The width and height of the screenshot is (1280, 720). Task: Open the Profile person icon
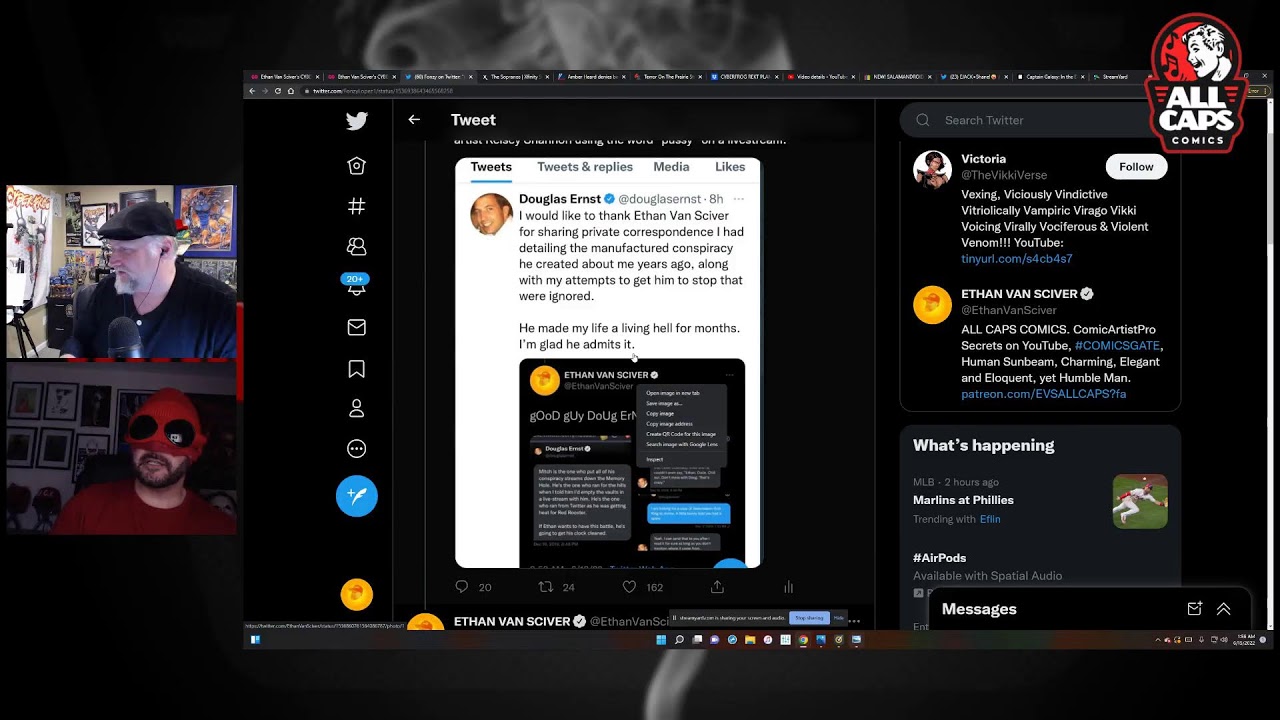pos(356,408)
